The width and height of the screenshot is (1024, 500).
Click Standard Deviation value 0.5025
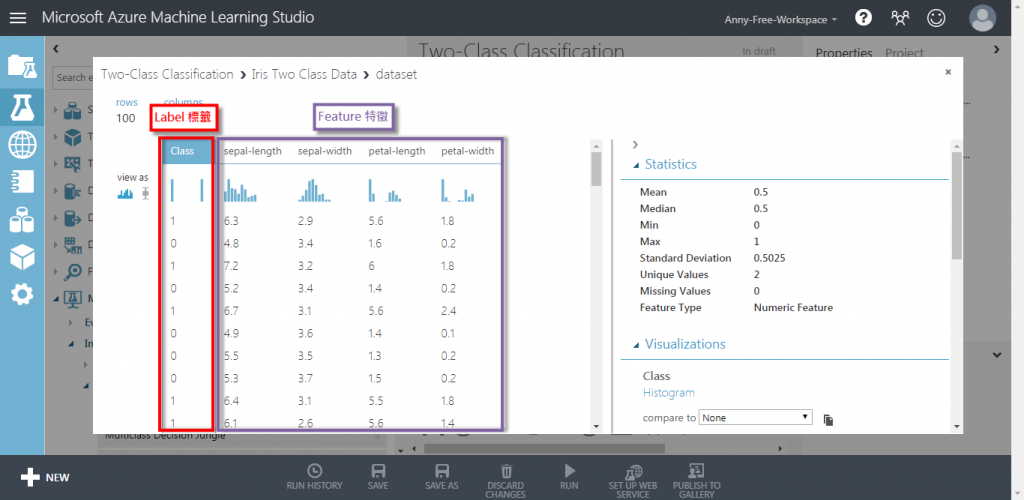click(x=769, y=258)
